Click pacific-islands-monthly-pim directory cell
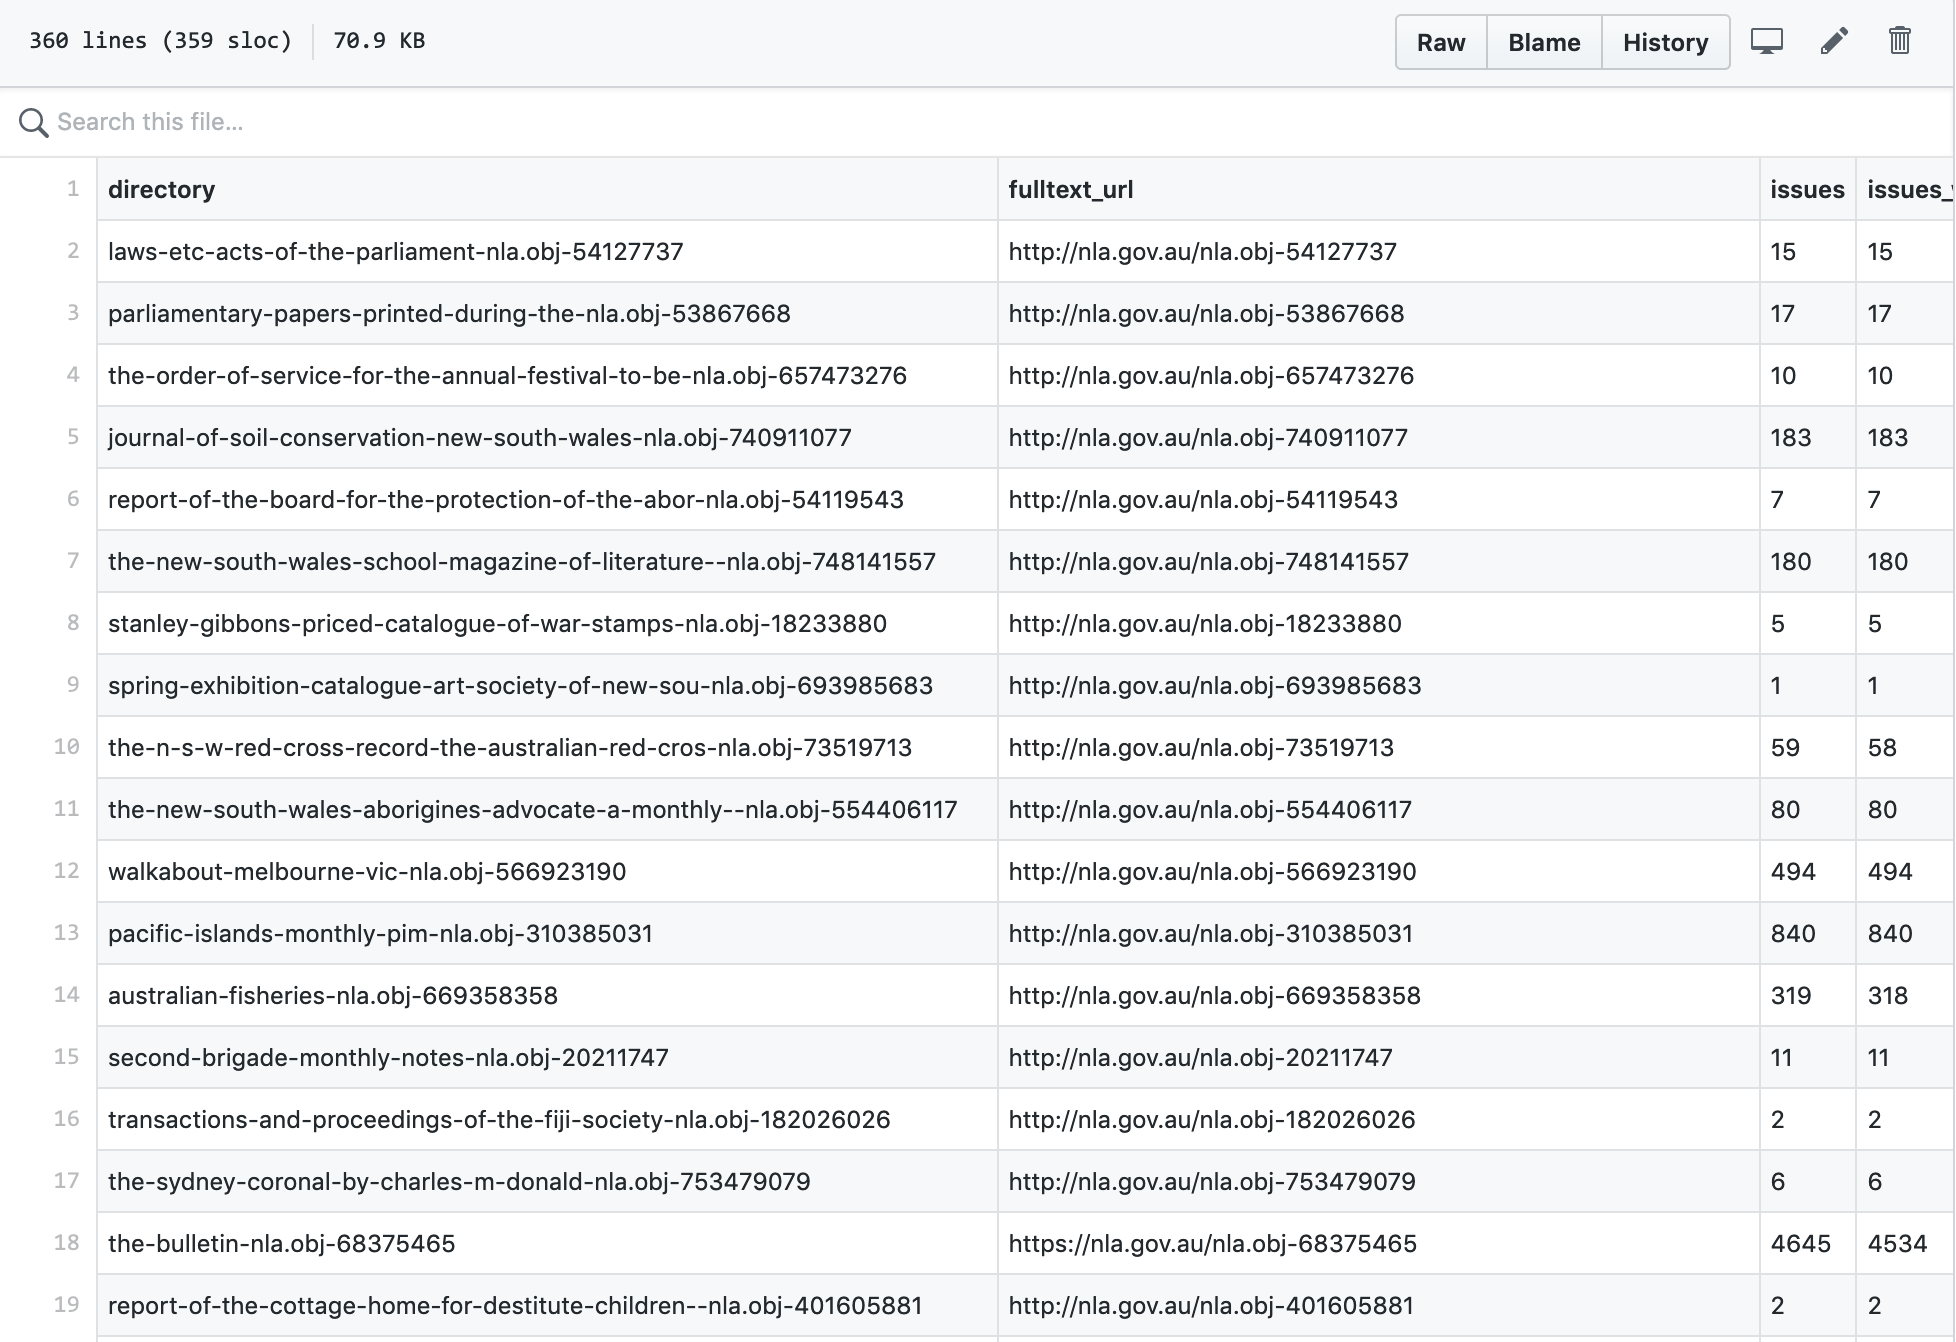The width and height of the screenshot is (1956, 1342). click(380, 934)
